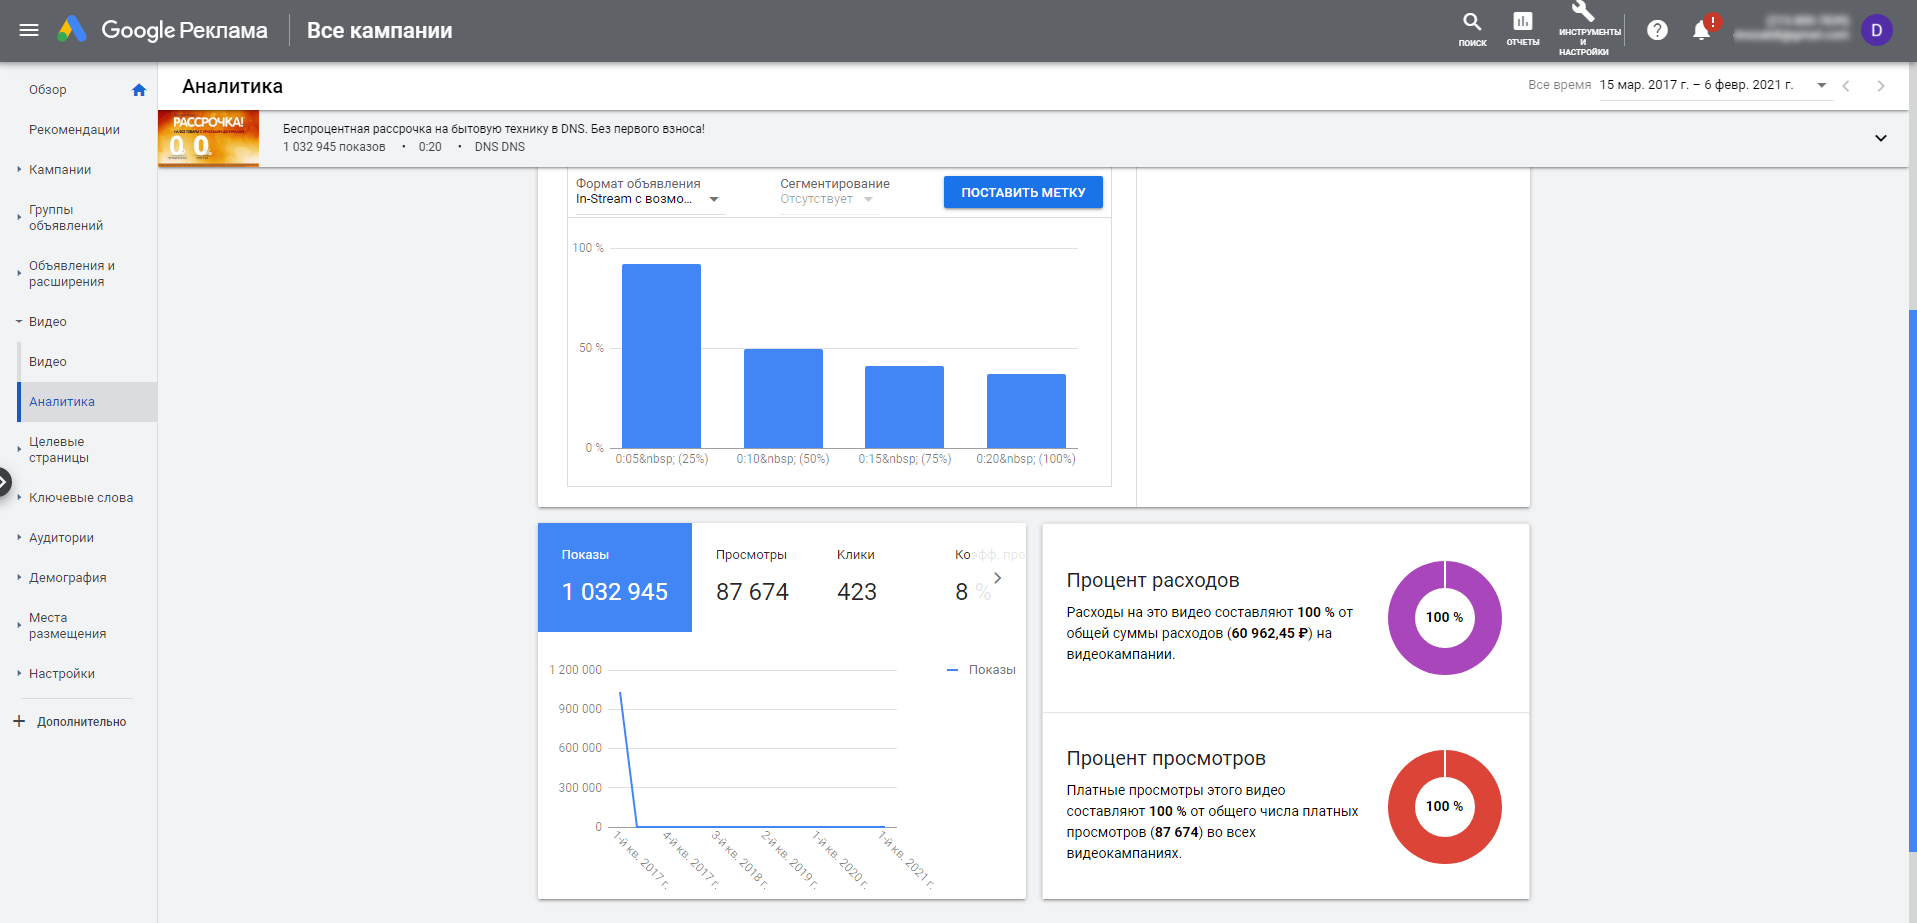Show next metrics with right chevron
The image size is (1917, 923).
(x=997, y=578)
